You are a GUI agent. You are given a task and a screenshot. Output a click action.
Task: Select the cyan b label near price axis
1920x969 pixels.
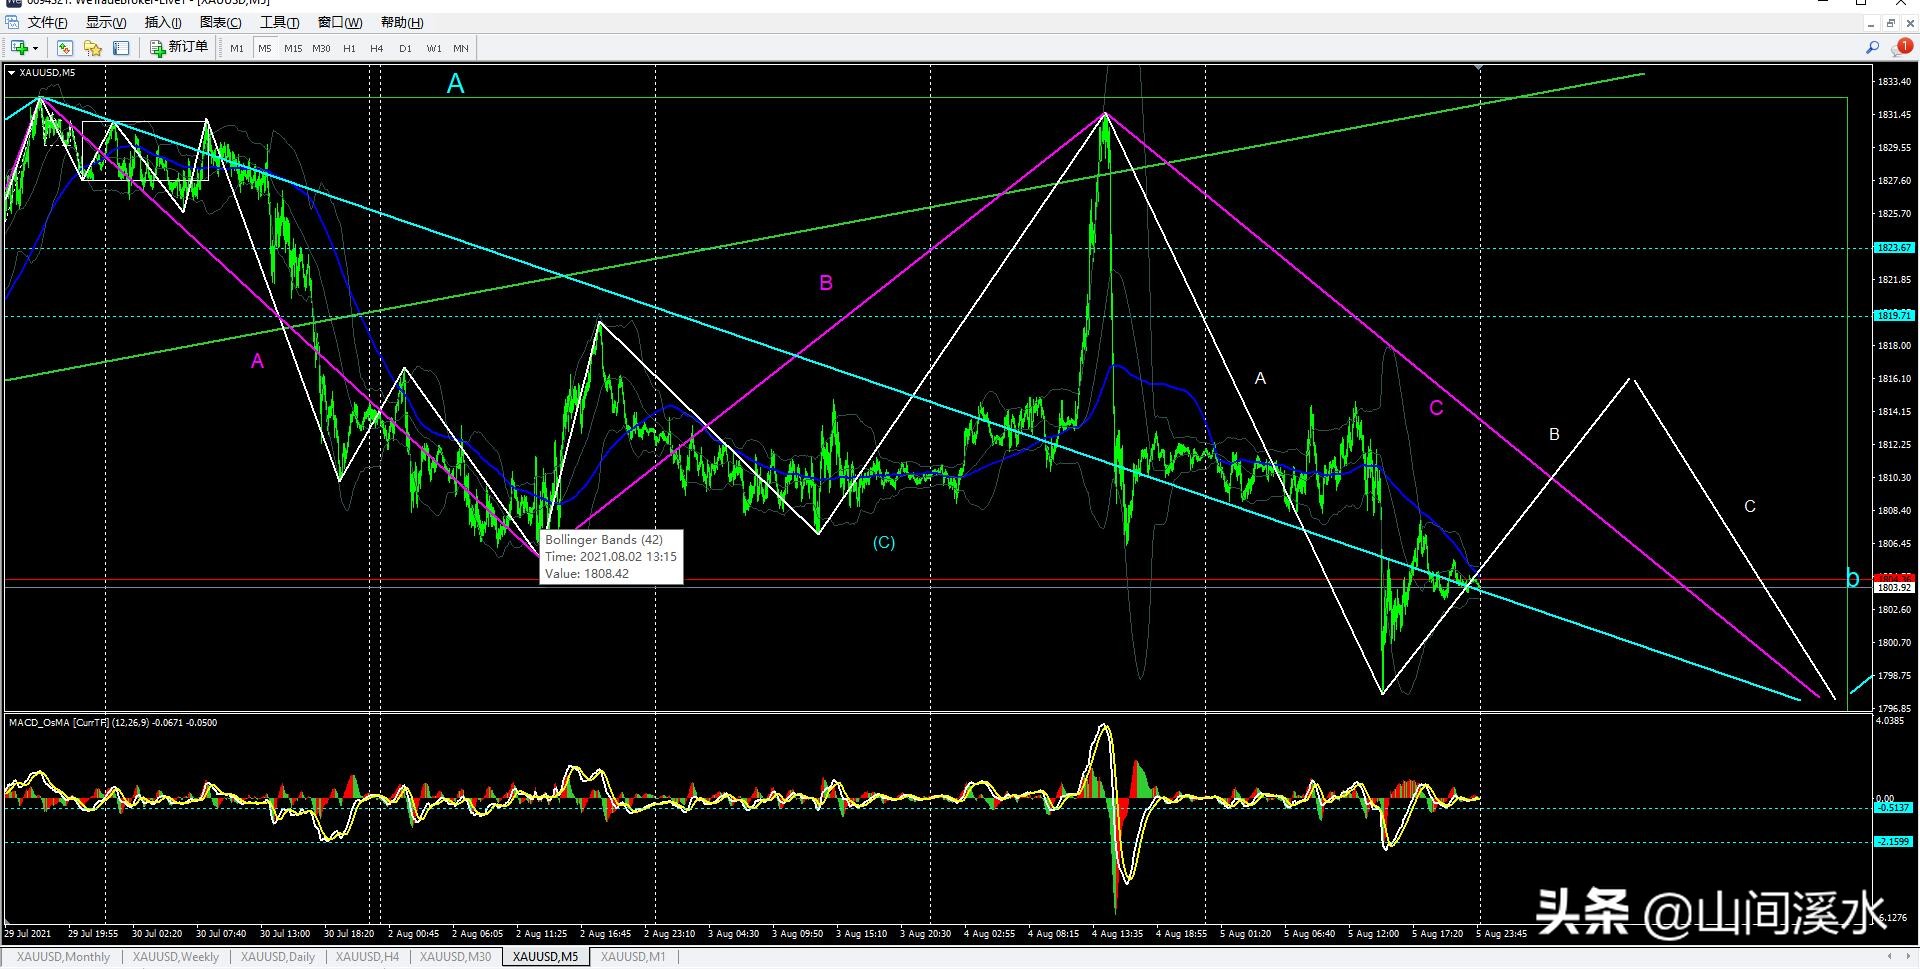[x=1852, y=578]
